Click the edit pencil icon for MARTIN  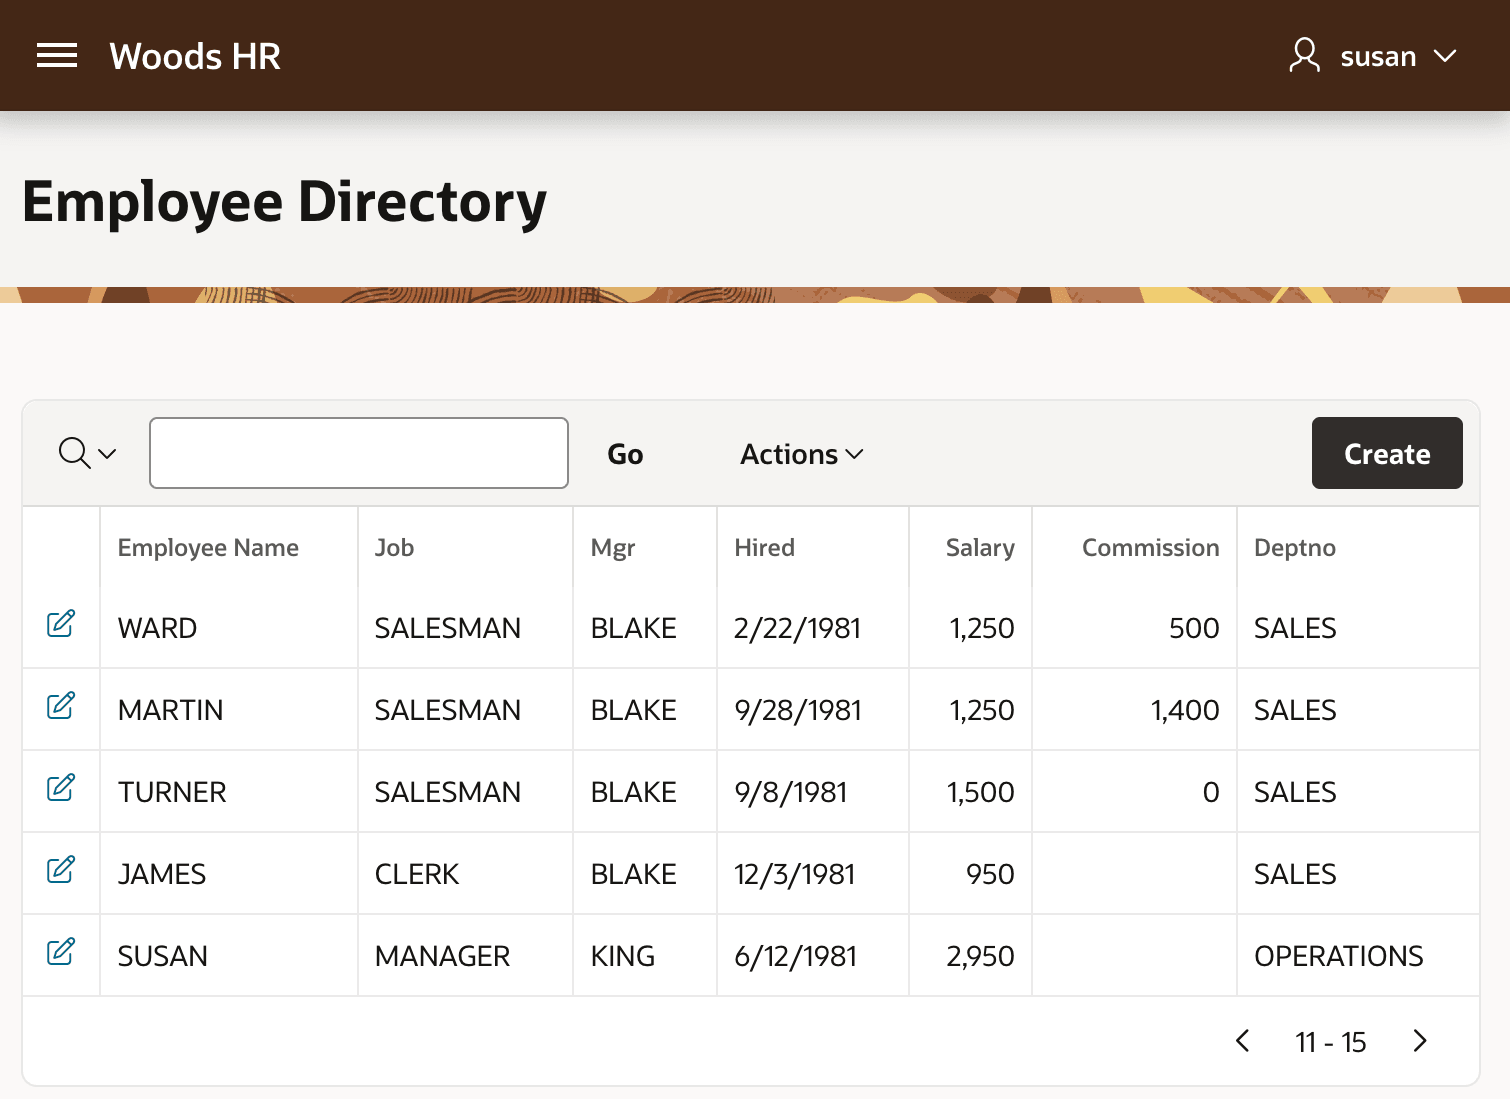pos(61,705)
